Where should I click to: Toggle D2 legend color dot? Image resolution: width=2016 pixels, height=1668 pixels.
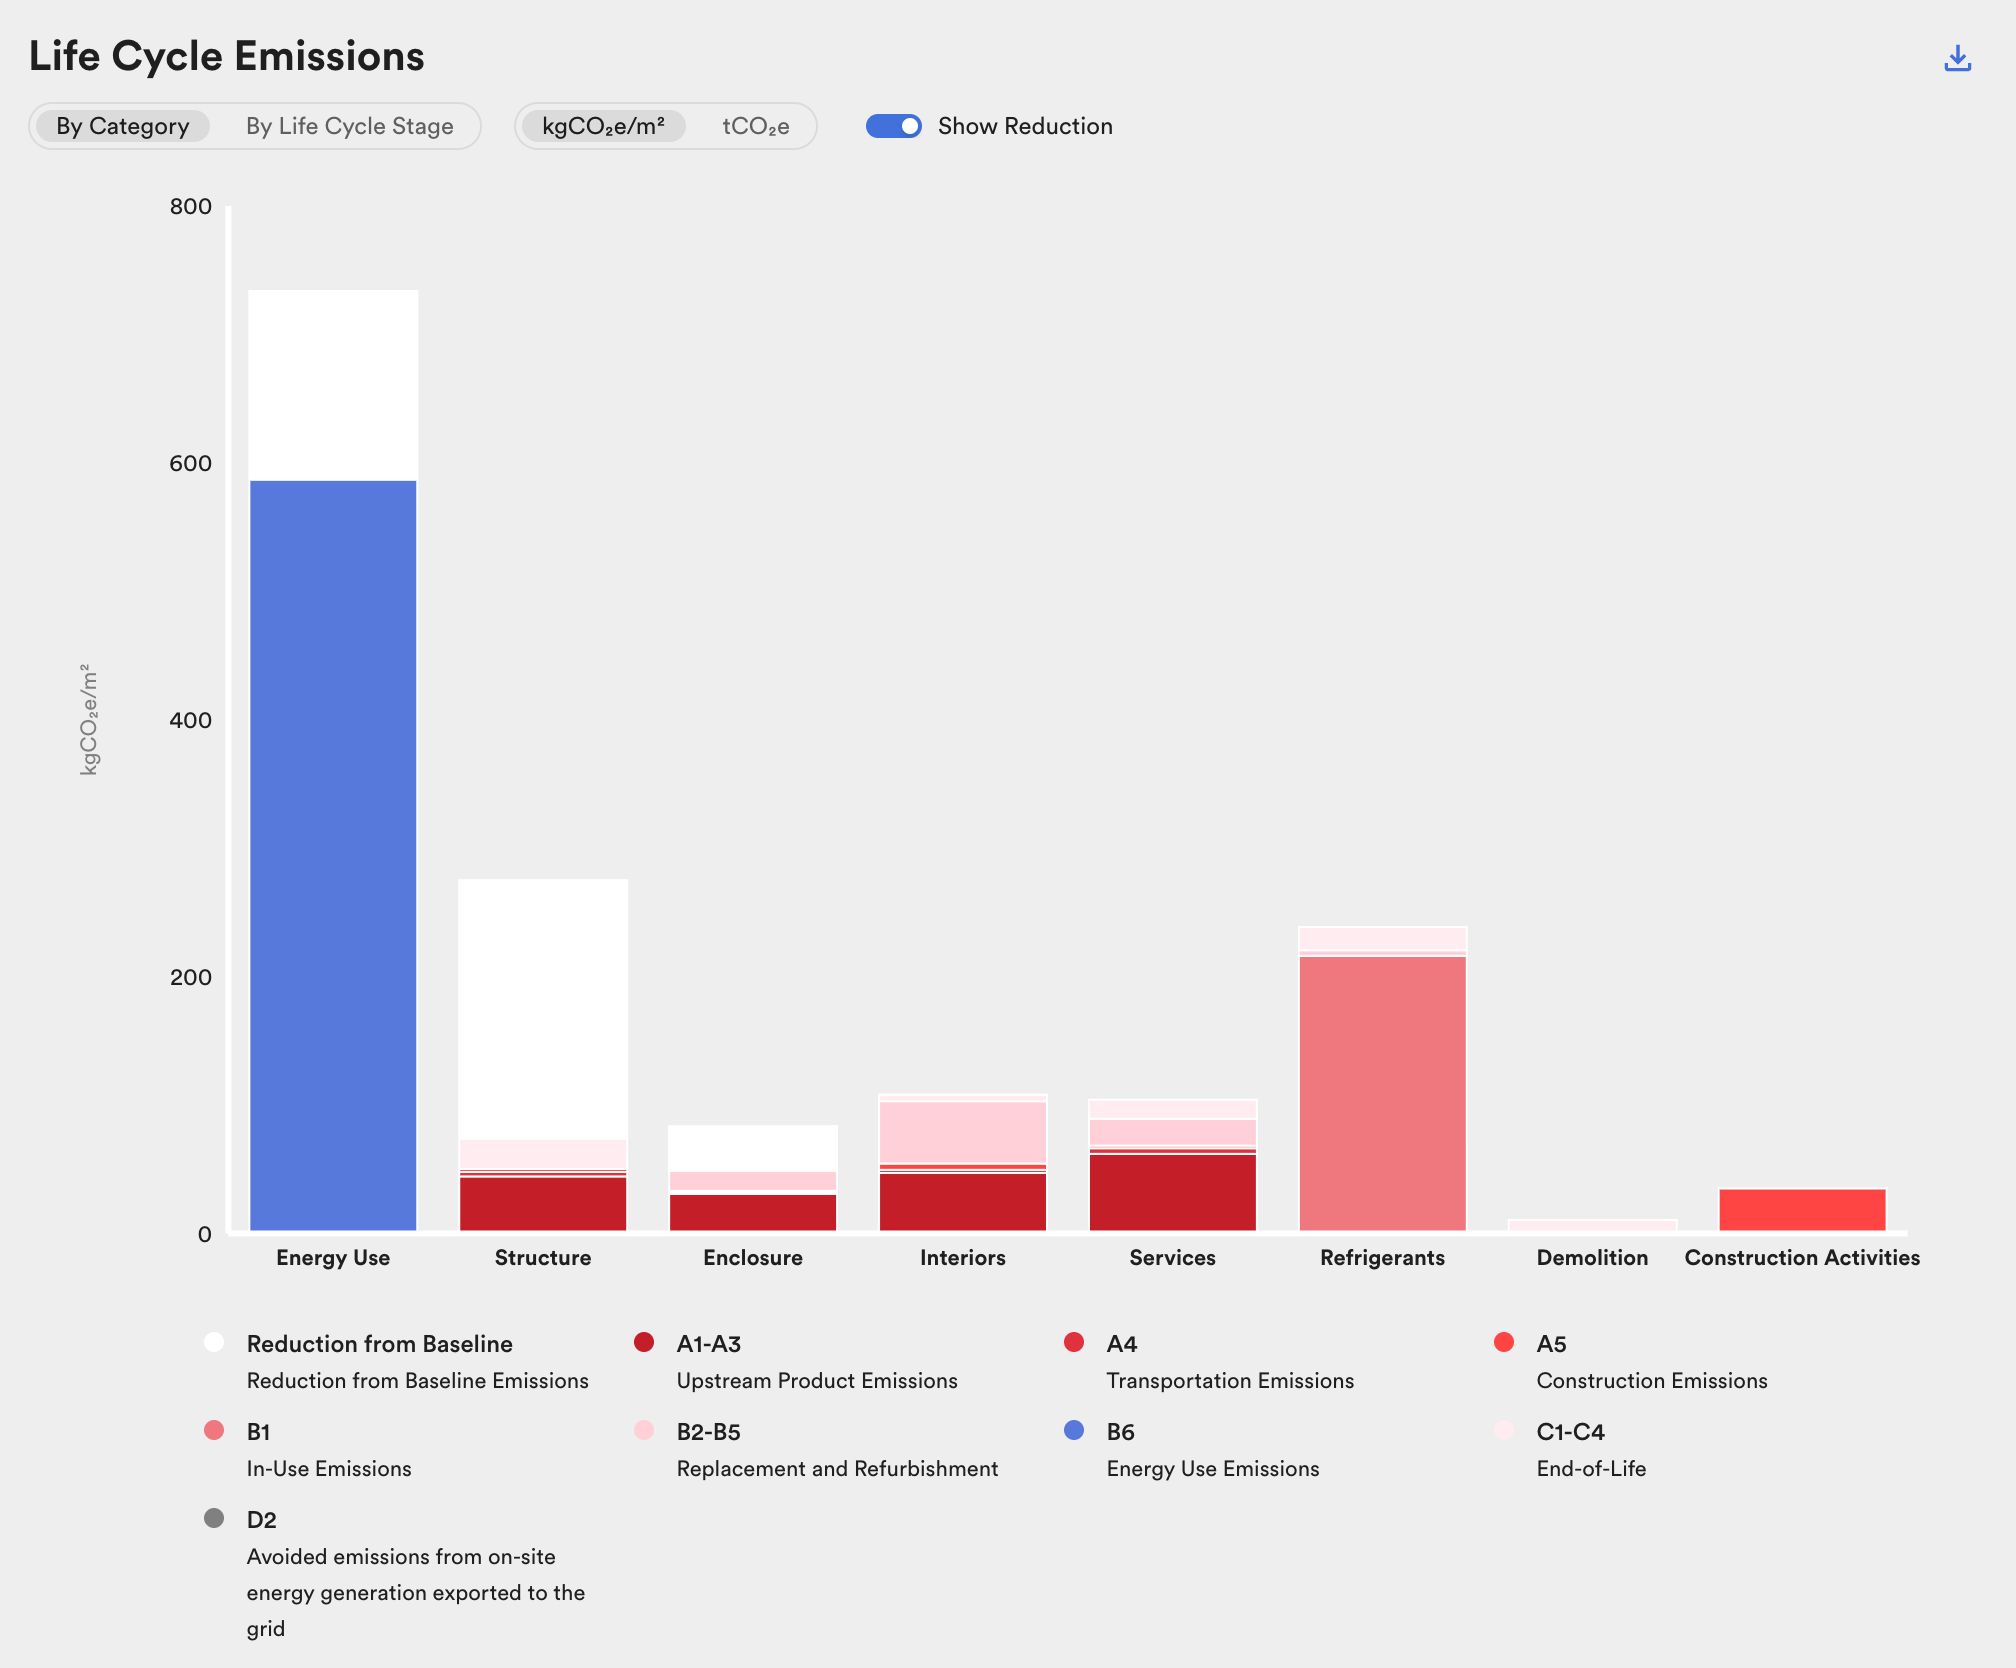coord(214,1518)
